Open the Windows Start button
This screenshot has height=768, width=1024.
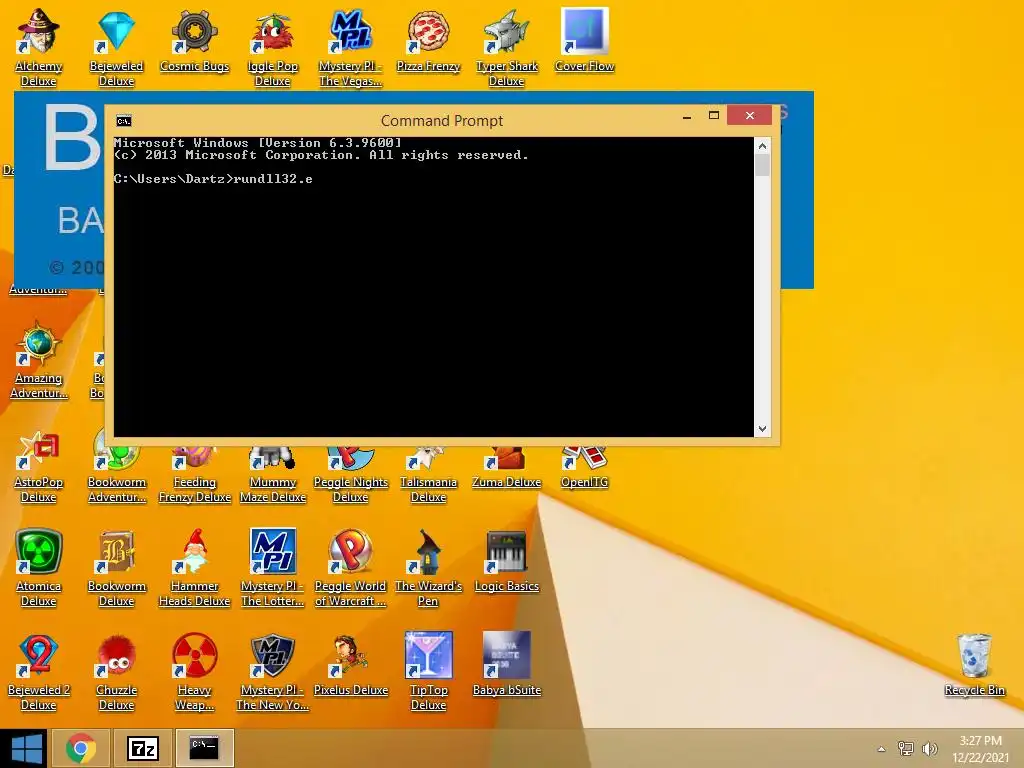point(26,748)
